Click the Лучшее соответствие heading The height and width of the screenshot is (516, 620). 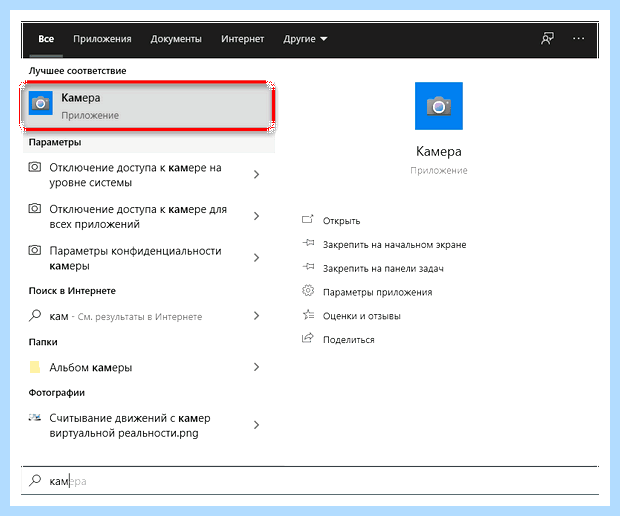tap(78, 71)
